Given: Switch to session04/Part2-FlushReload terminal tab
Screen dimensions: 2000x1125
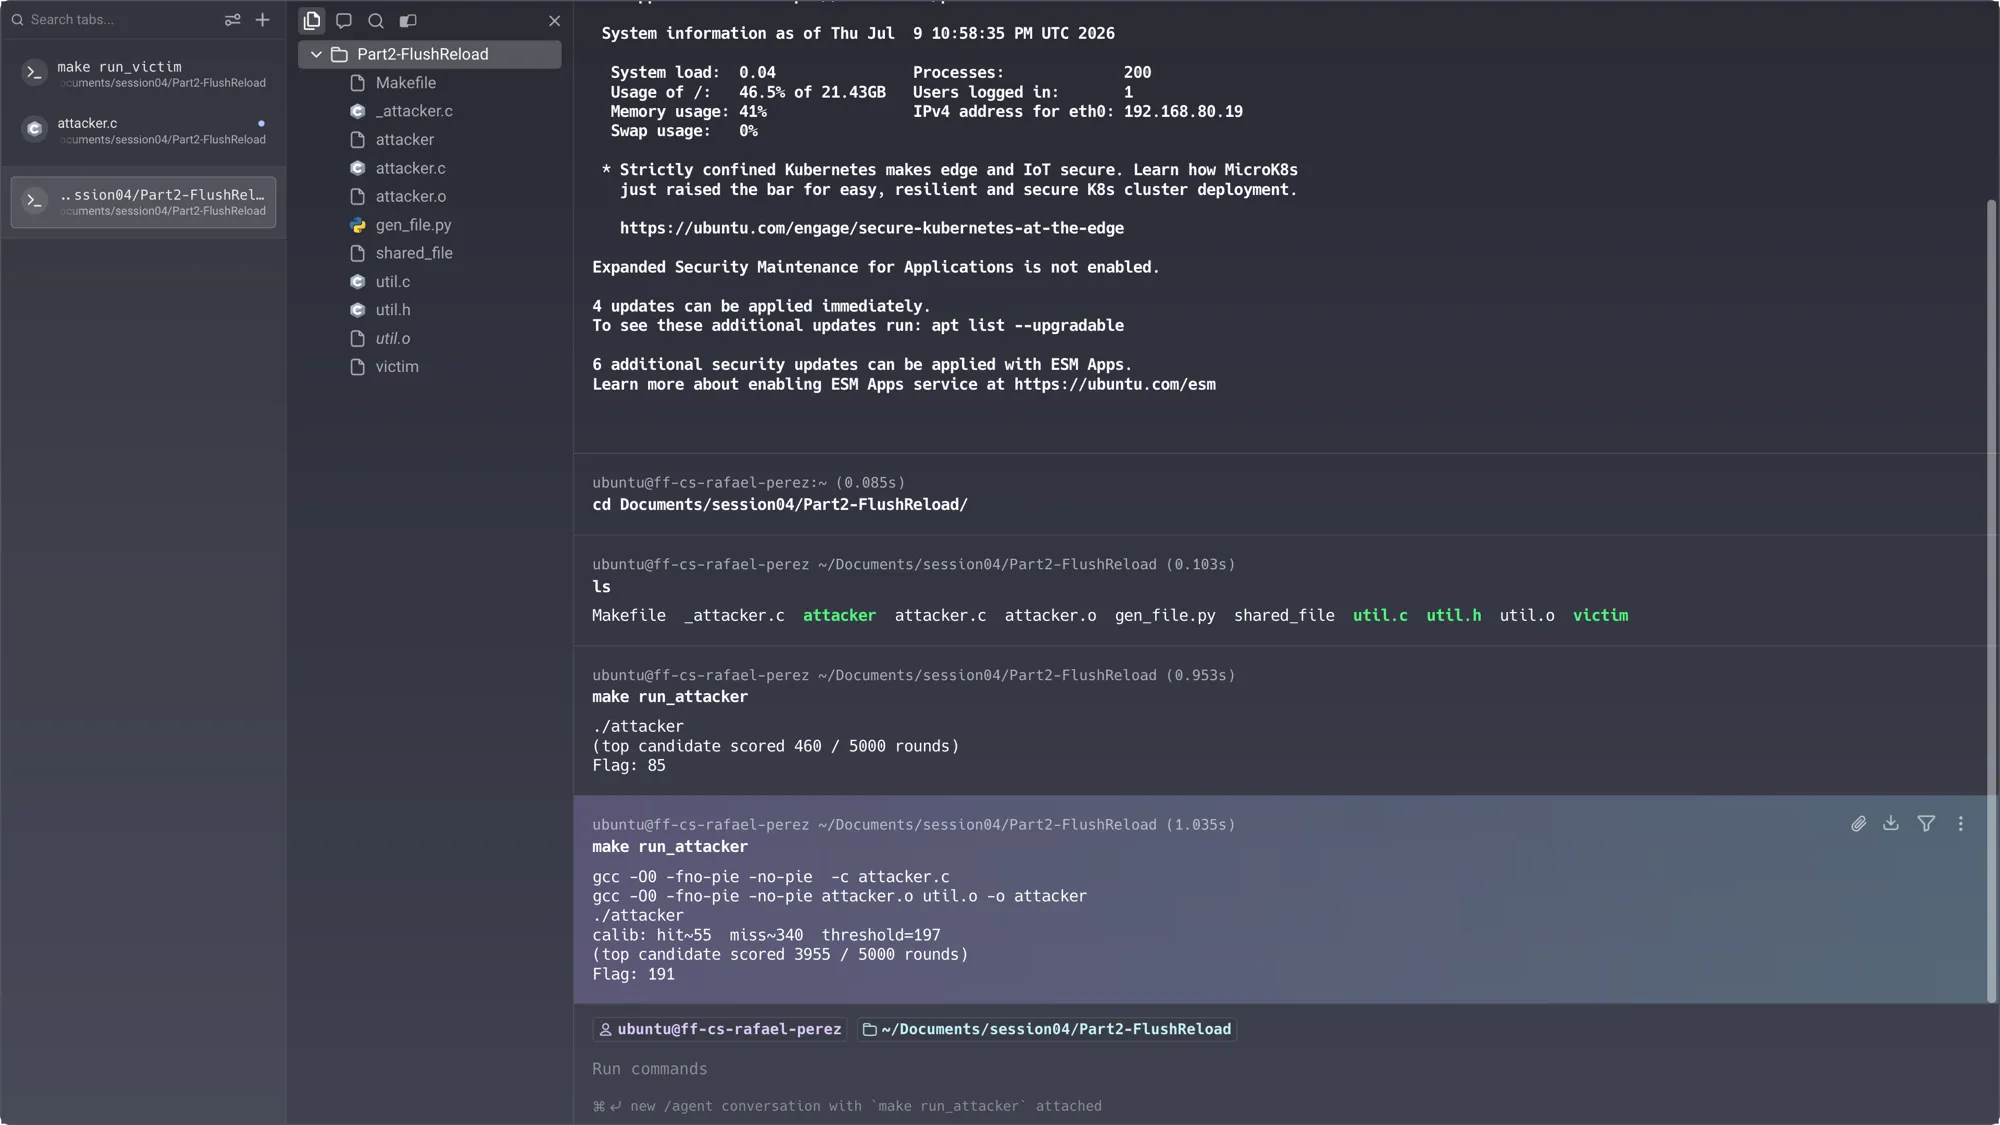Looking at the screenshot, I should tap(144, 202).
